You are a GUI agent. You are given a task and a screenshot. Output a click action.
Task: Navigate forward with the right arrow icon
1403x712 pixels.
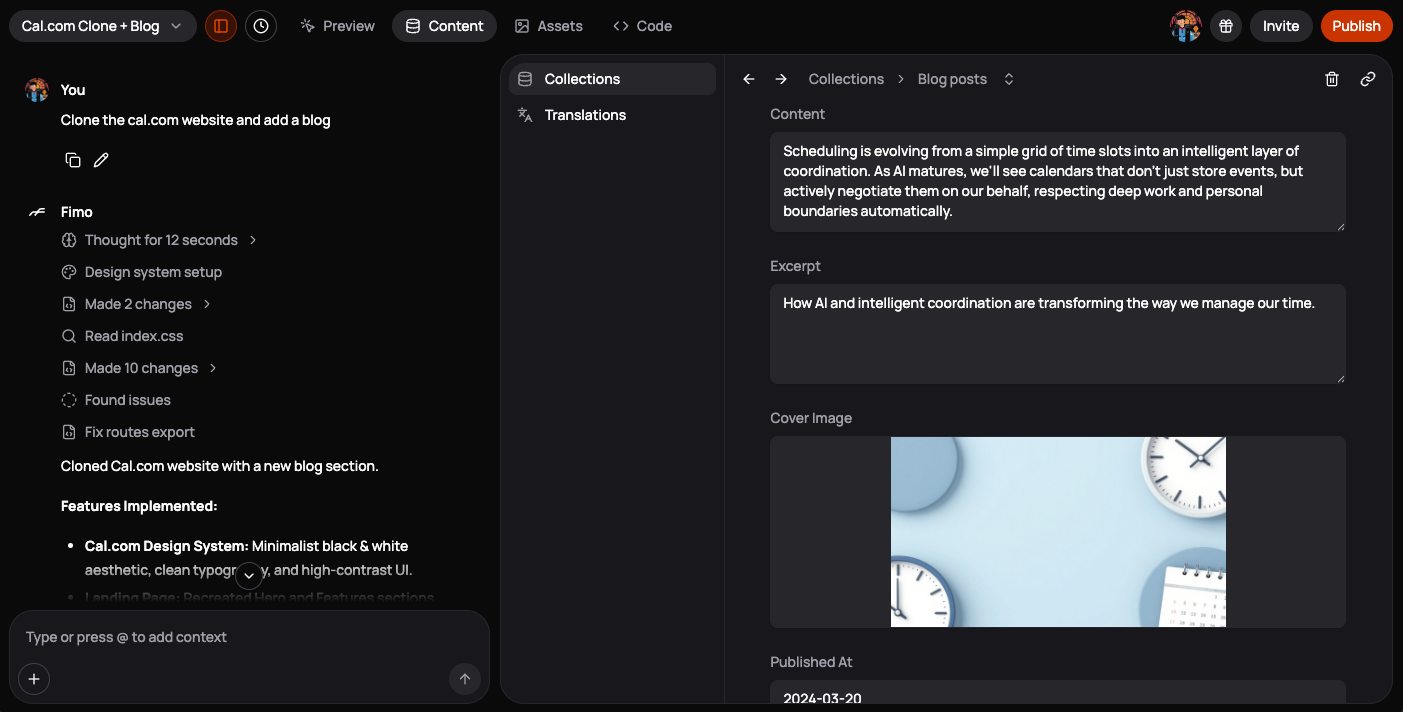tap(781, 78)
